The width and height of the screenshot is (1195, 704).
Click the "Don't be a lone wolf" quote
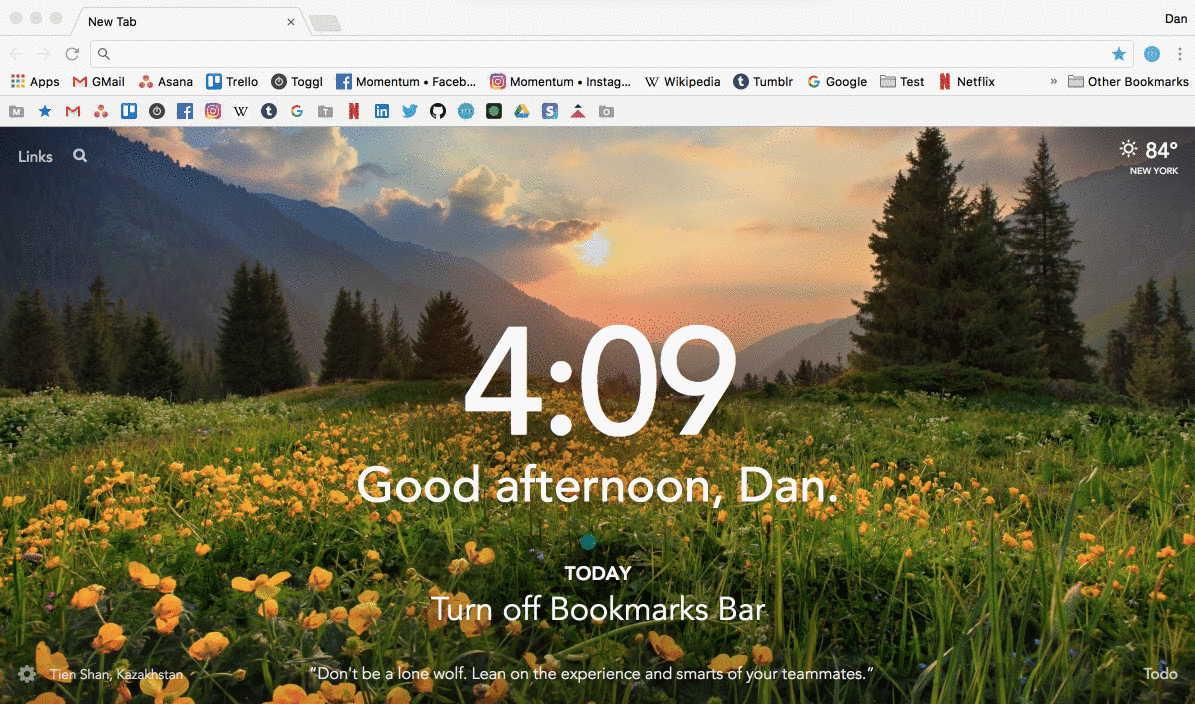coord(591,674)
